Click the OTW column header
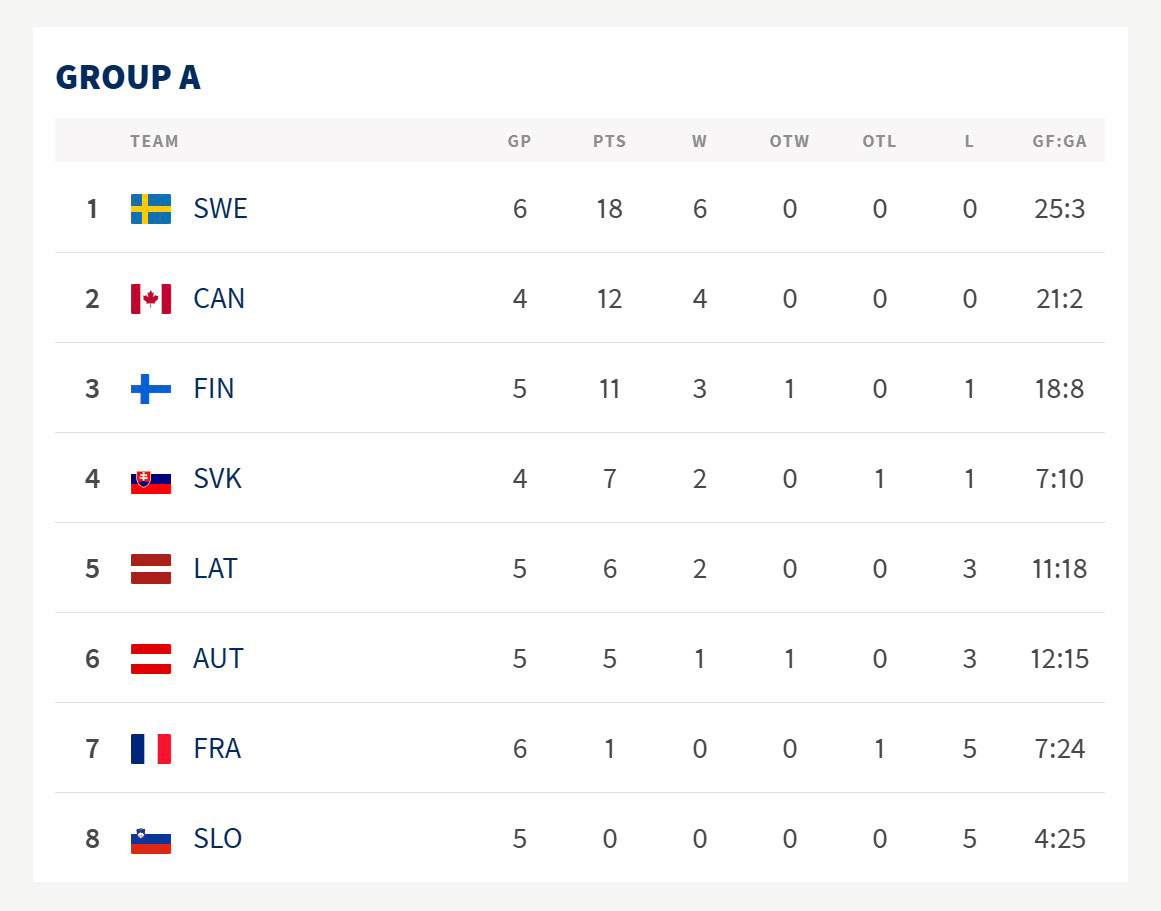 click(789, 141)
